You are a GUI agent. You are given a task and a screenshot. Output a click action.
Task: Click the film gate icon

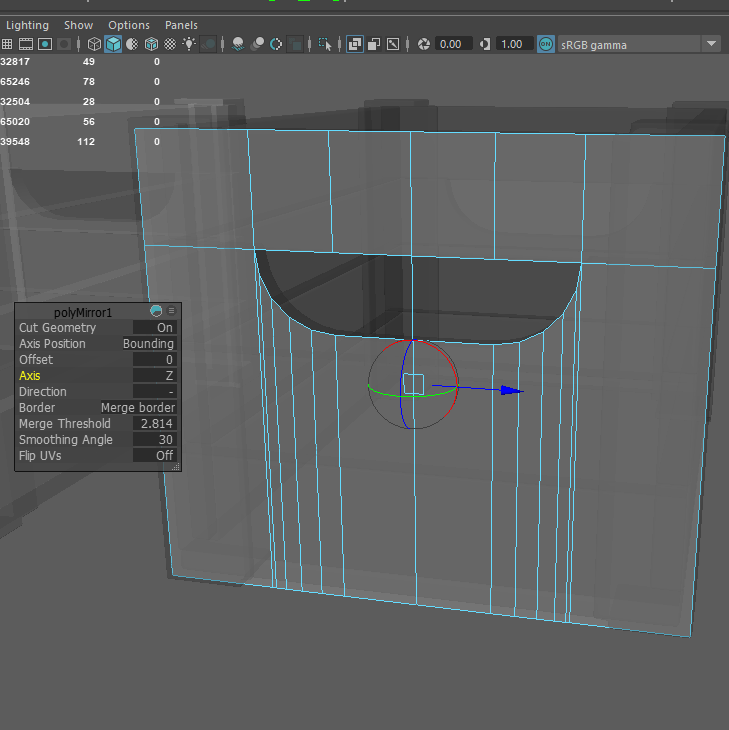tap(26, 44)
